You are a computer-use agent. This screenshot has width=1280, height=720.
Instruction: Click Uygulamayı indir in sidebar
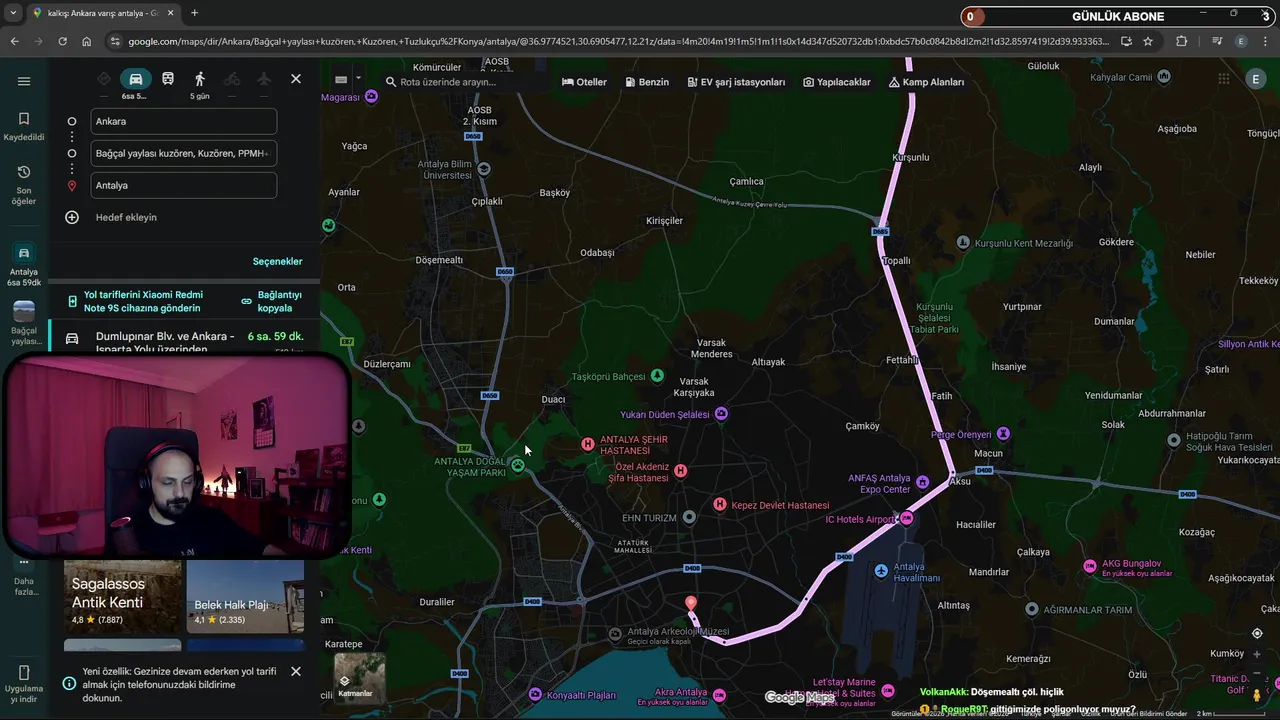coord(24,685)
